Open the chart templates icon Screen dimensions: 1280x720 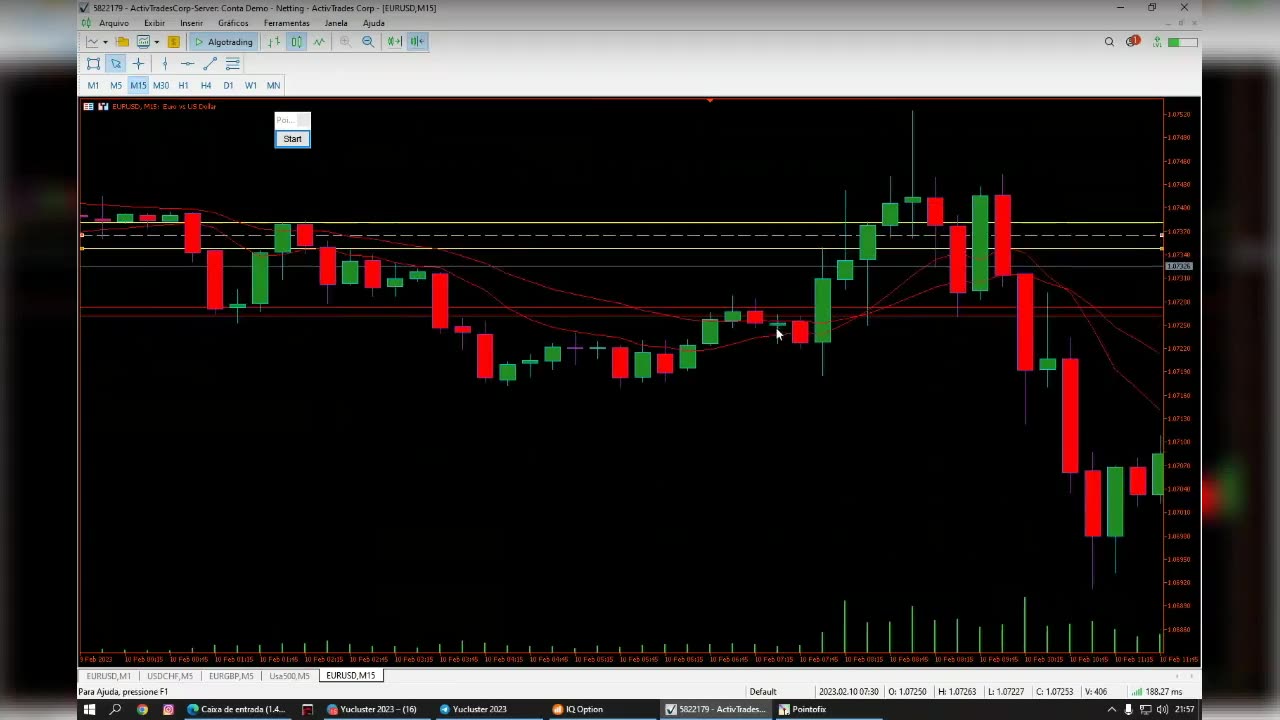(x=143, y=42)
